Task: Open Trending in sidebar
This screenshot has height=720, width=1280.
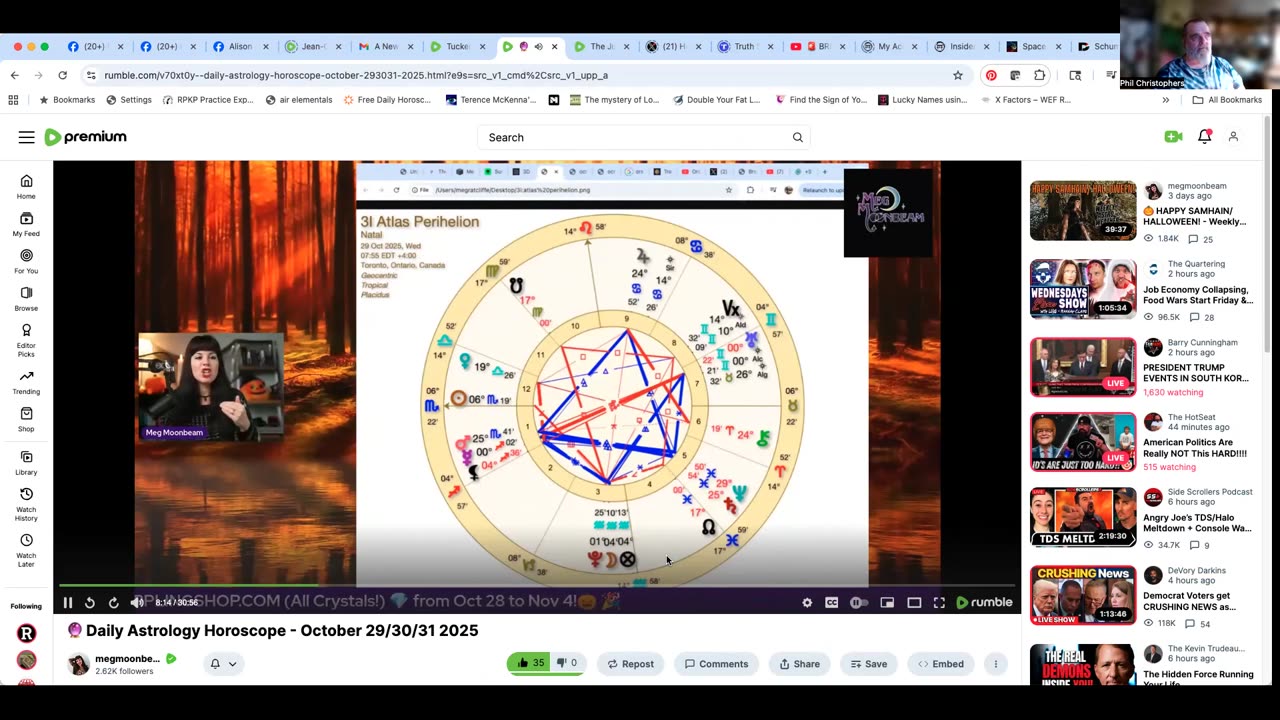Action: pyautogui.click(x=26, y=382)
